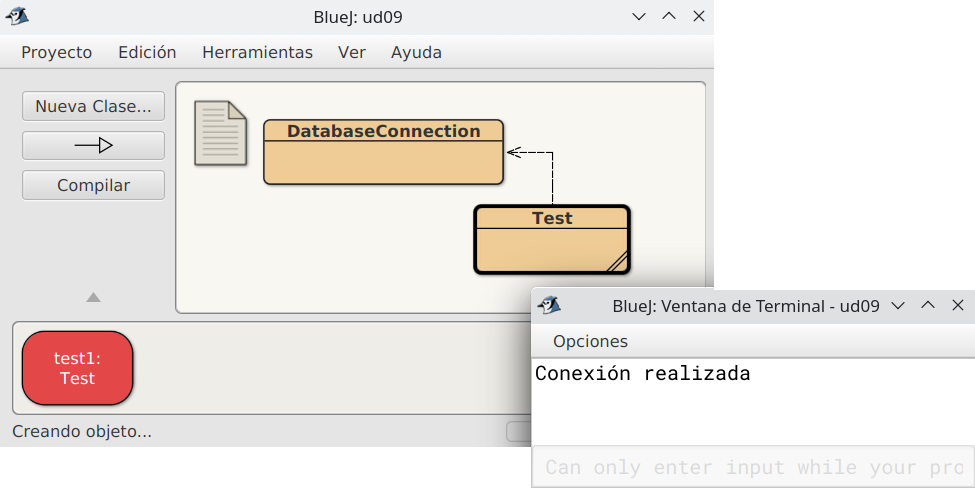Click the inheritance arrow button
975x488 pixels.
pos(93,145)
